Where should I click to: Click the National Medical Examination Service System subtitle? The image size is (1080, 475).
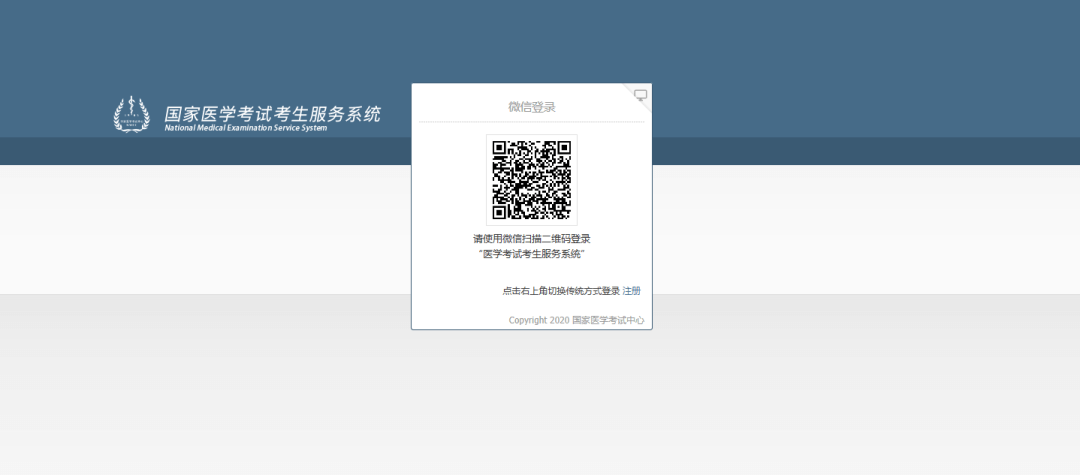click(x=246, y=128)
